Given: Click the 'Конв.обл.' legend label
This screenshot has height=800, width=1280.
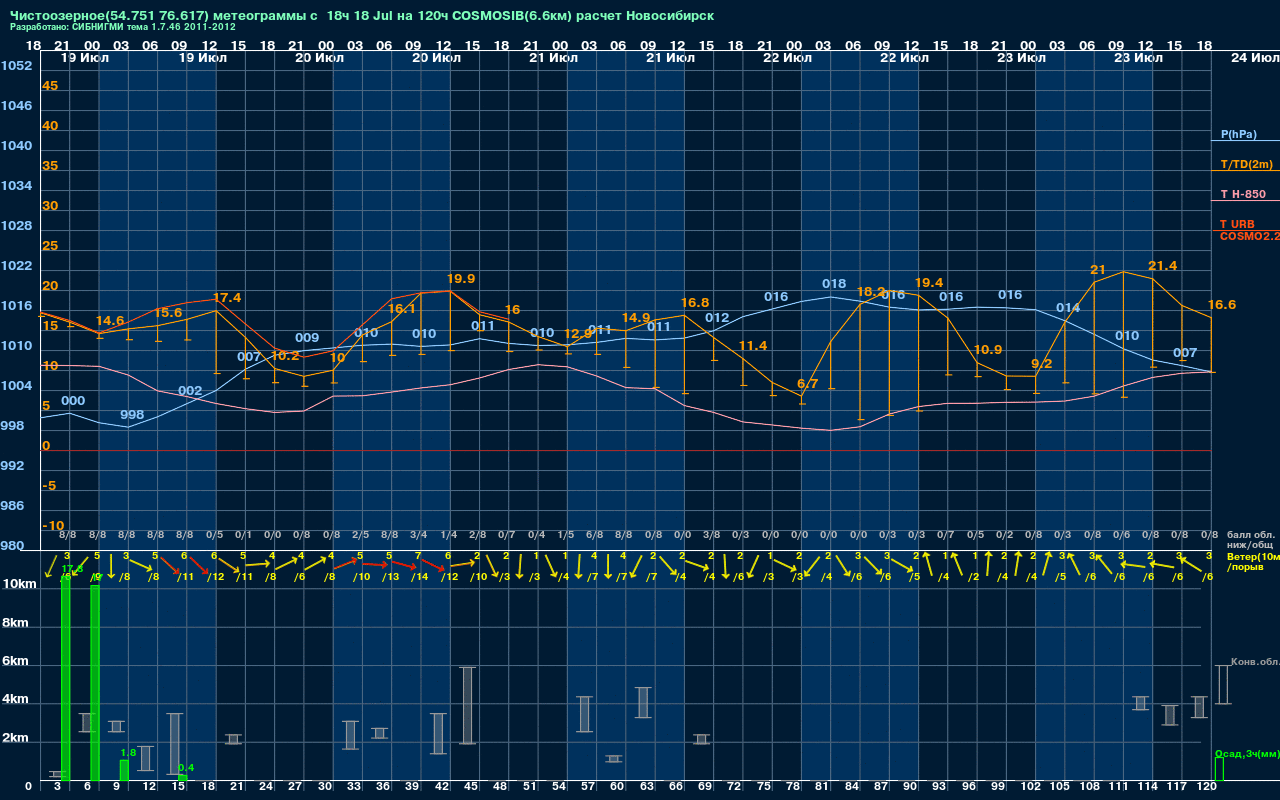Looking at the screenshot, I should 1255,662.
